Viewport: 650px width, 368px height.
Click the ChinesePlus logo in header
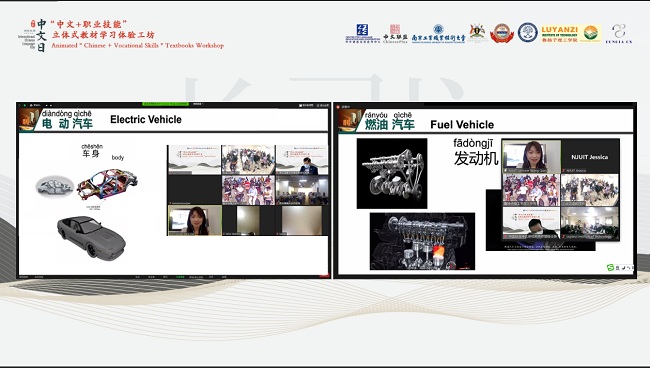(395, 34)
